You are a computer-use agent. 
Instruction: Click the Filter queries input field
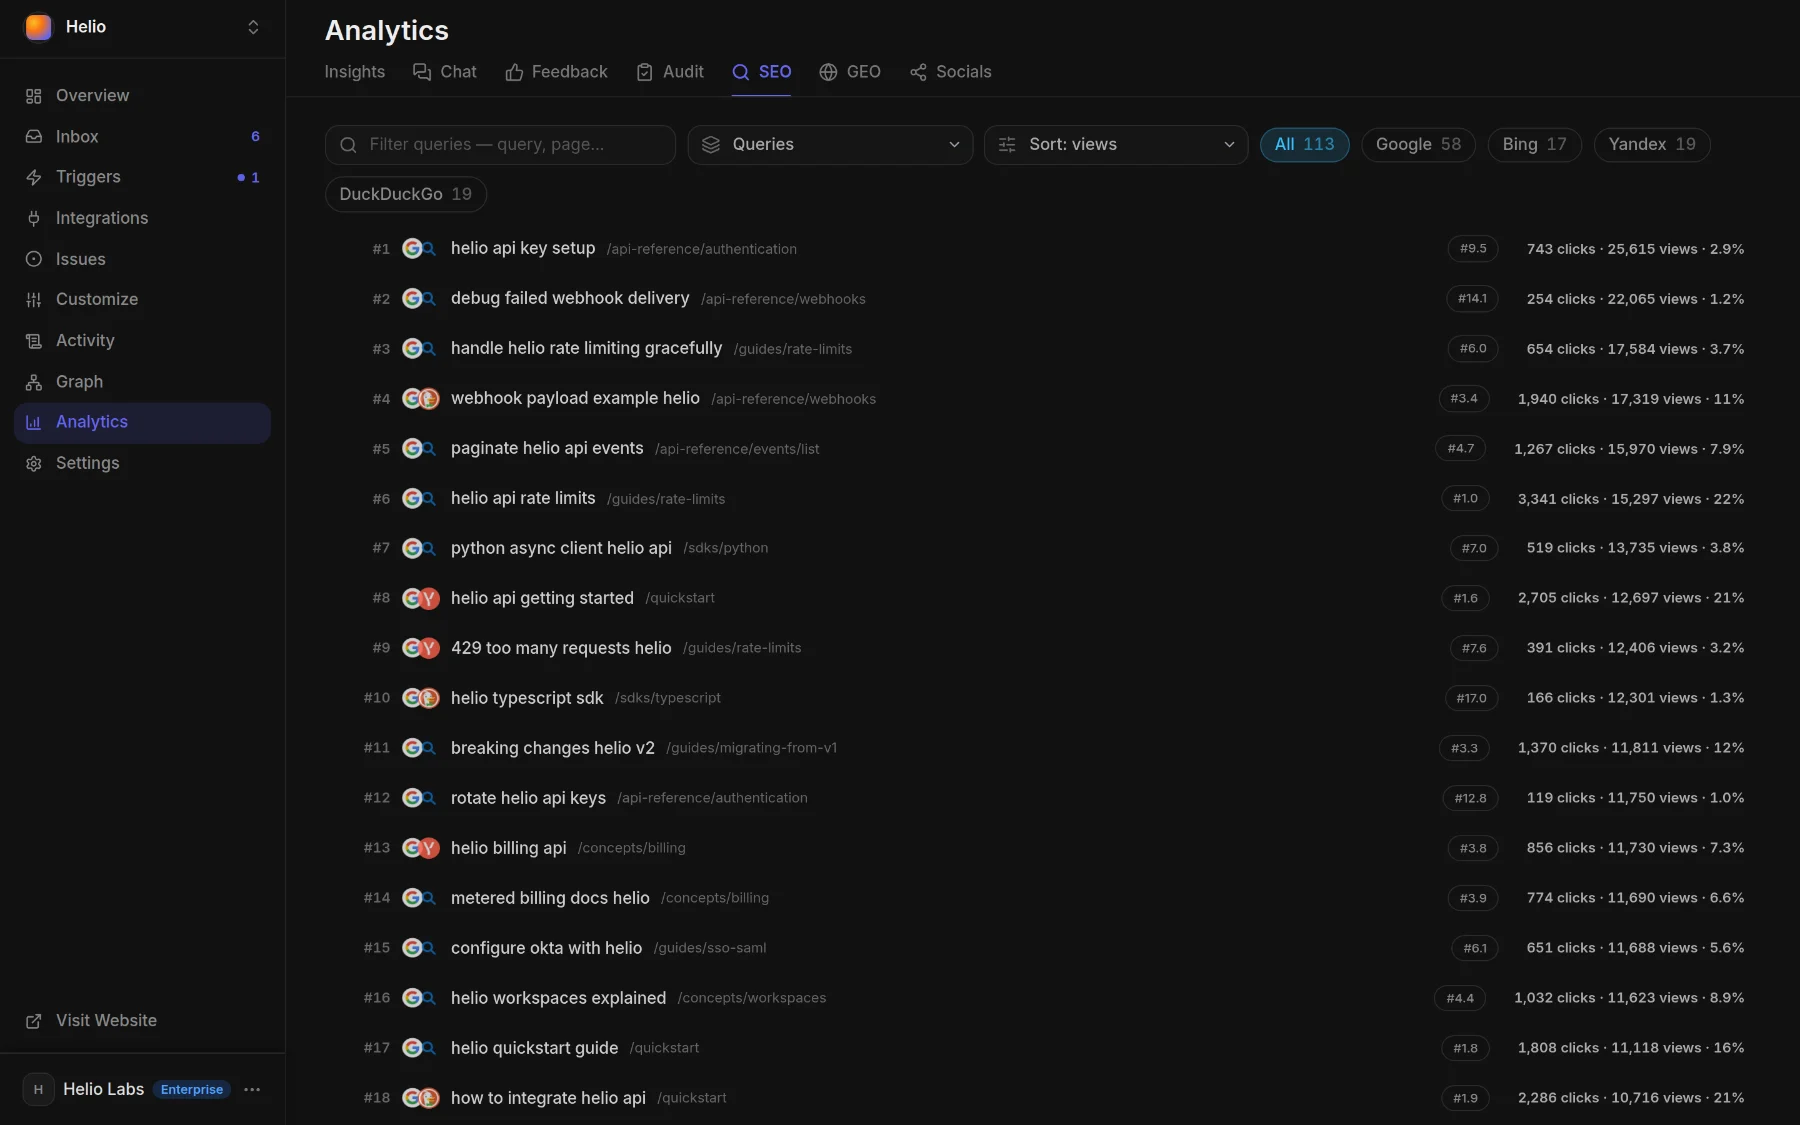click(500, 145)
